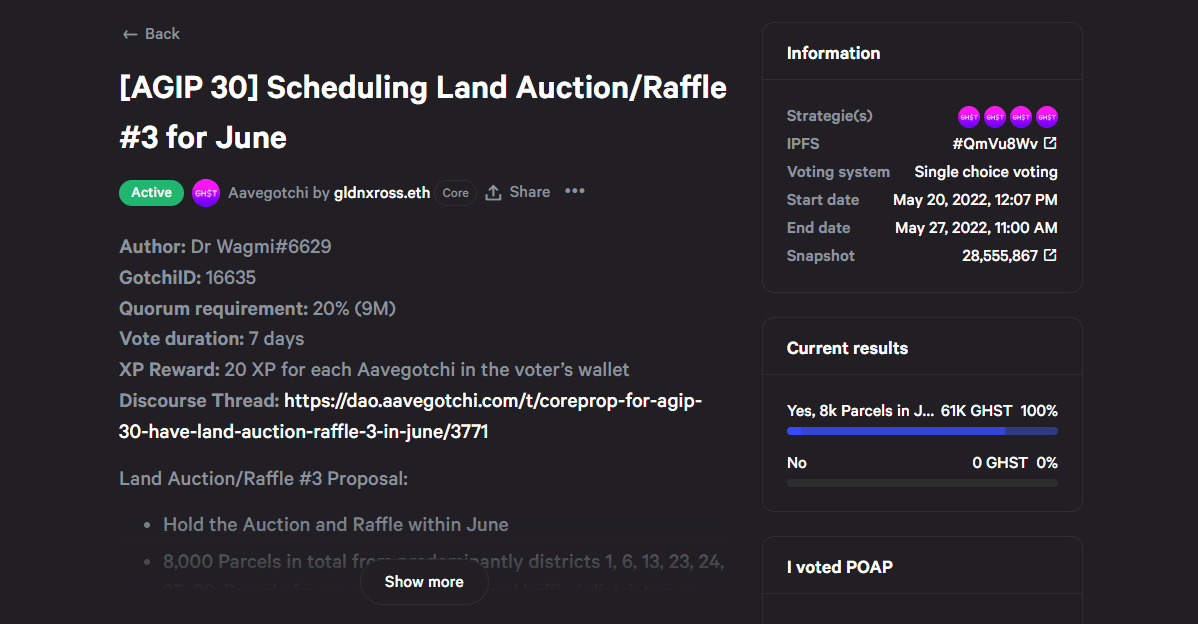This screenshot has width=1198, height=624.
Task: Open the Aavegotchi GHST space avatar
Action: pos(206,192)
